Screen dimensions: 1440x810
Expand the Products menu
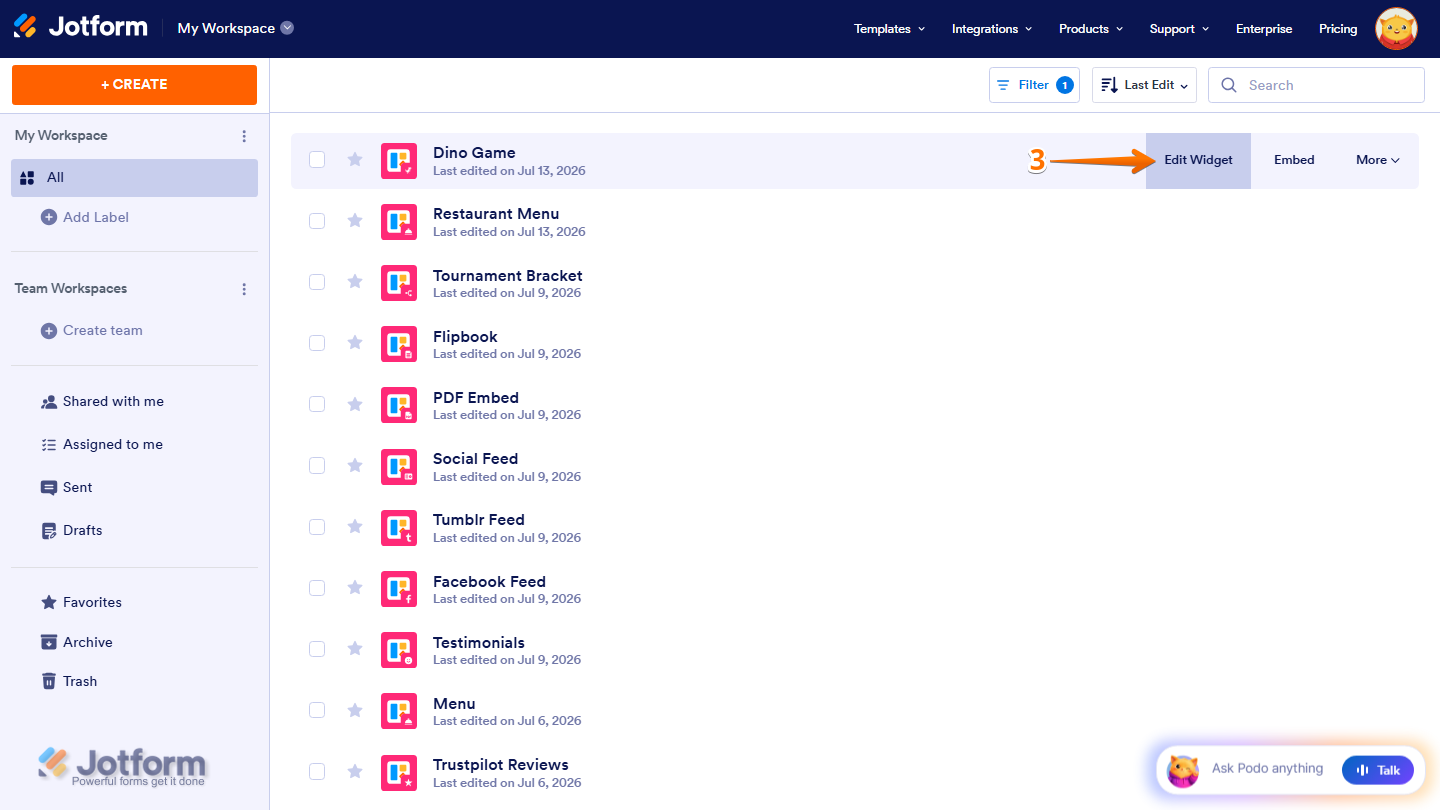click(x=1091, y=29)
